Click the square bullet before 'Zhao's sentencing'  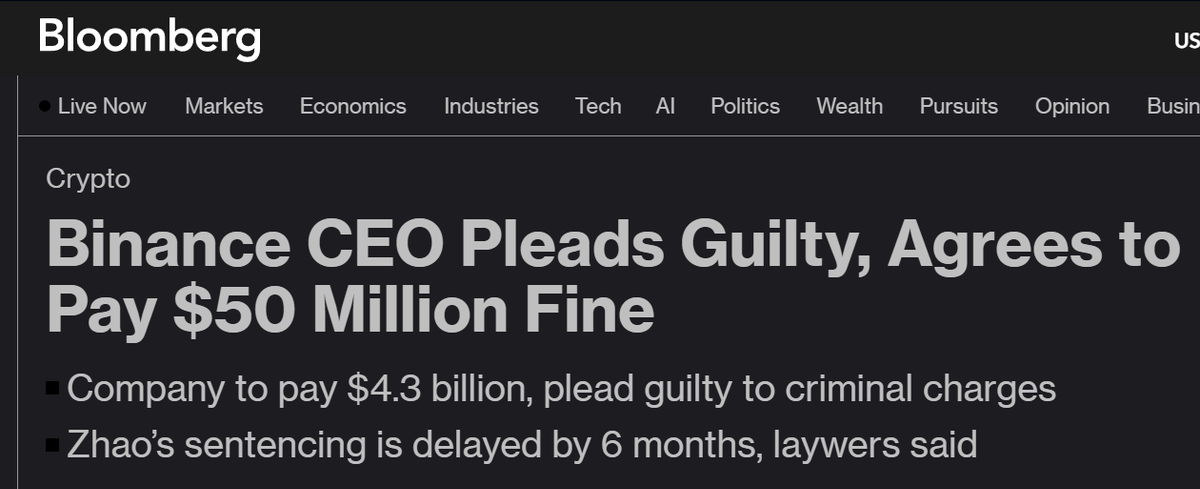click(53, 443)
